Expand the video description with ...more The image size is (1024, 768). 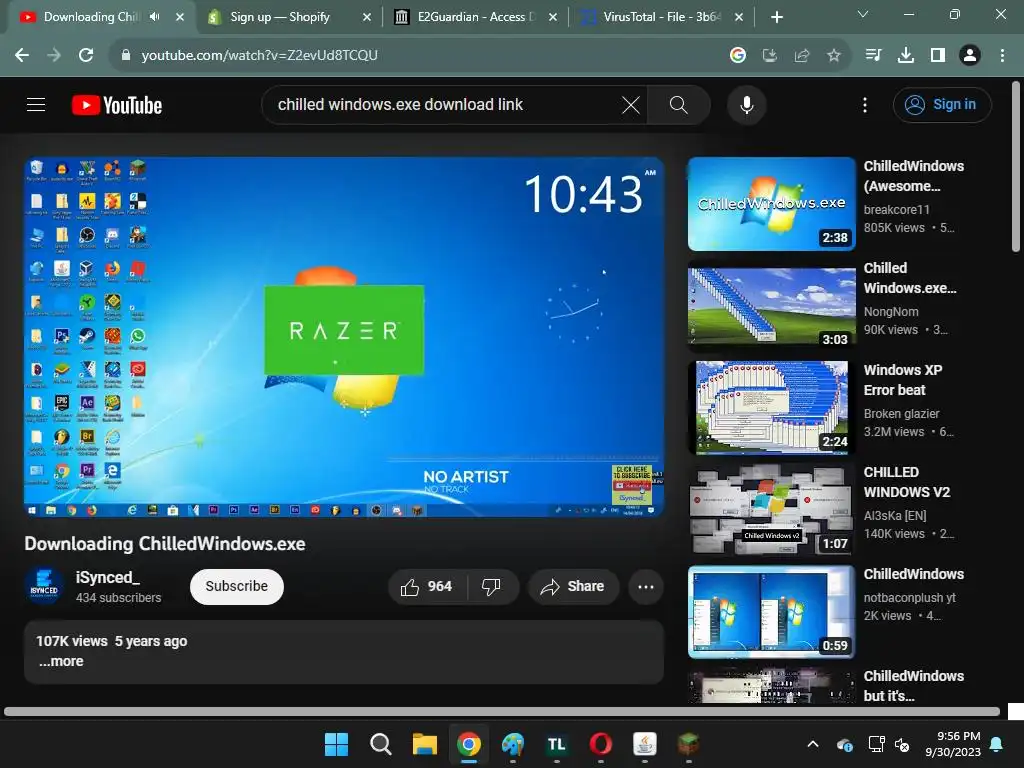tap(61, 661)
